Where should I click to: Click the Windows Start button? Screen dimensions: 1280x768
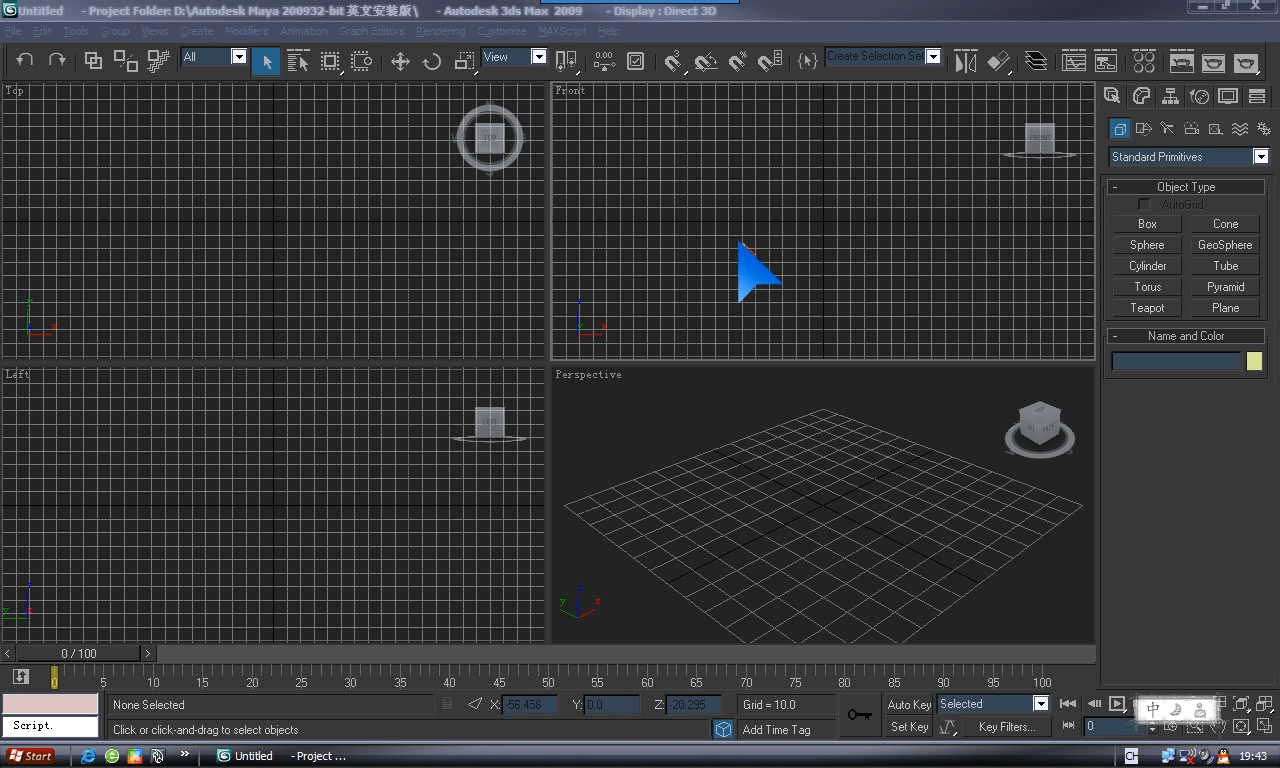coord(31,756)
